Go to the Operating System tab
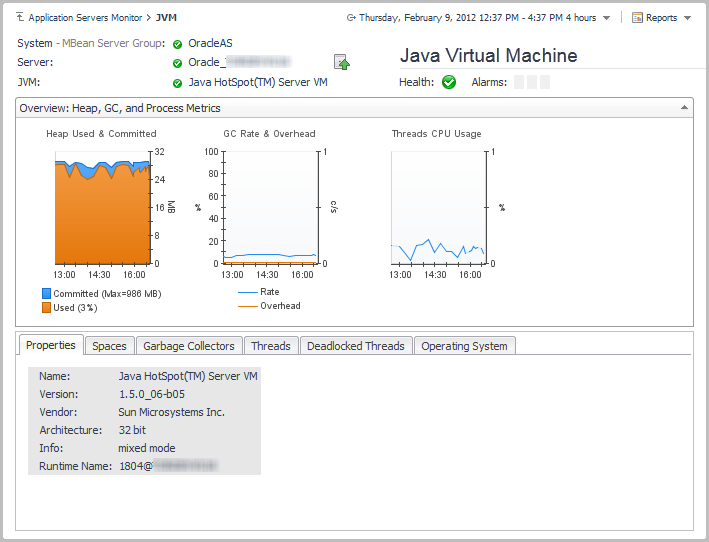709x542 pixels. 464,346
